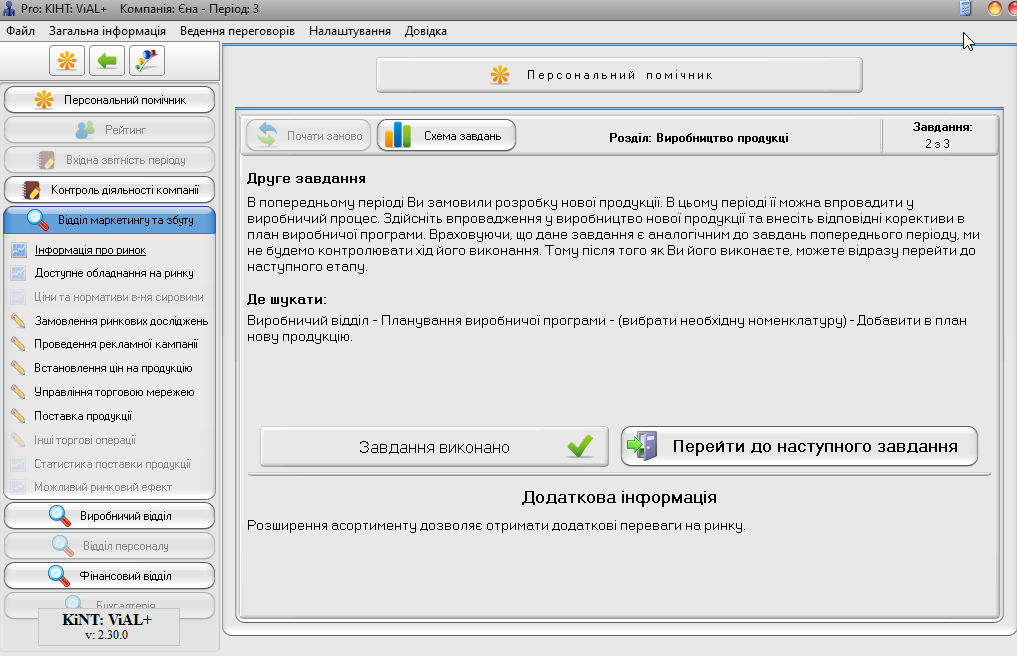Click the green back arrow toolbar icon
Image resolution: width=1017 pixels, height=656 pixels.
(x=107, y=61)
